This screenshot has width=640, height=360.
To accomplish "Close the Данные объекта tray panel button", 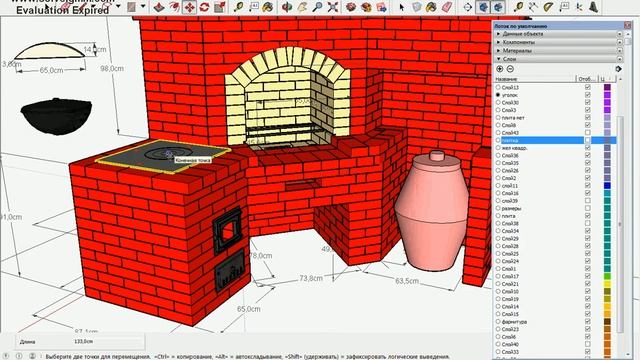I will pyautogui.click(x=620, y=34).
